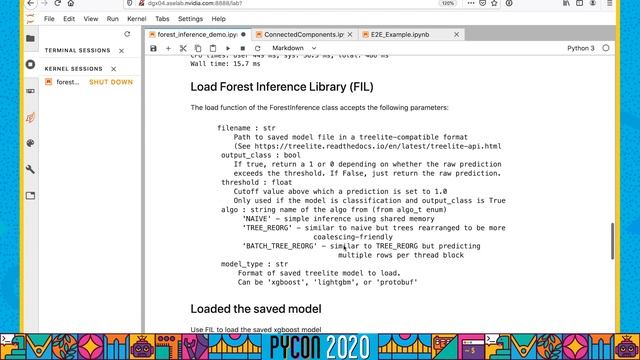
Task: Refresh the running sessions list
Action: click(127, 34)
